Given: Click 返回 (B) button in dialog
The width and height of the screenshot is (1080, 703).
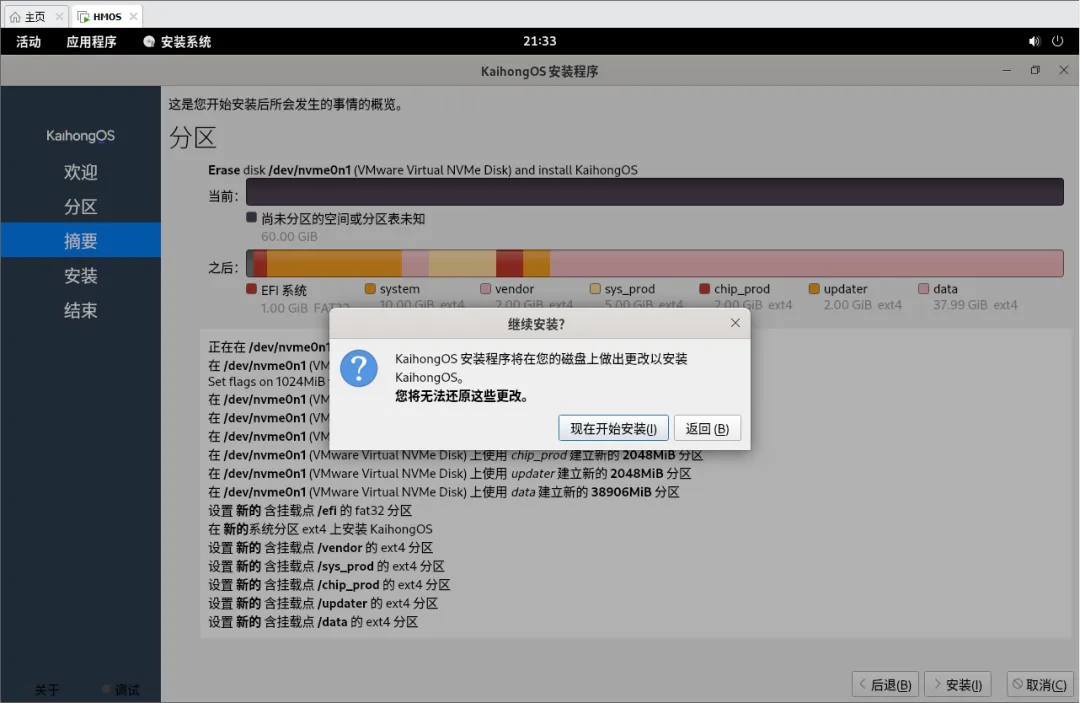Looking at the screenshot, I should click(707, 428).
